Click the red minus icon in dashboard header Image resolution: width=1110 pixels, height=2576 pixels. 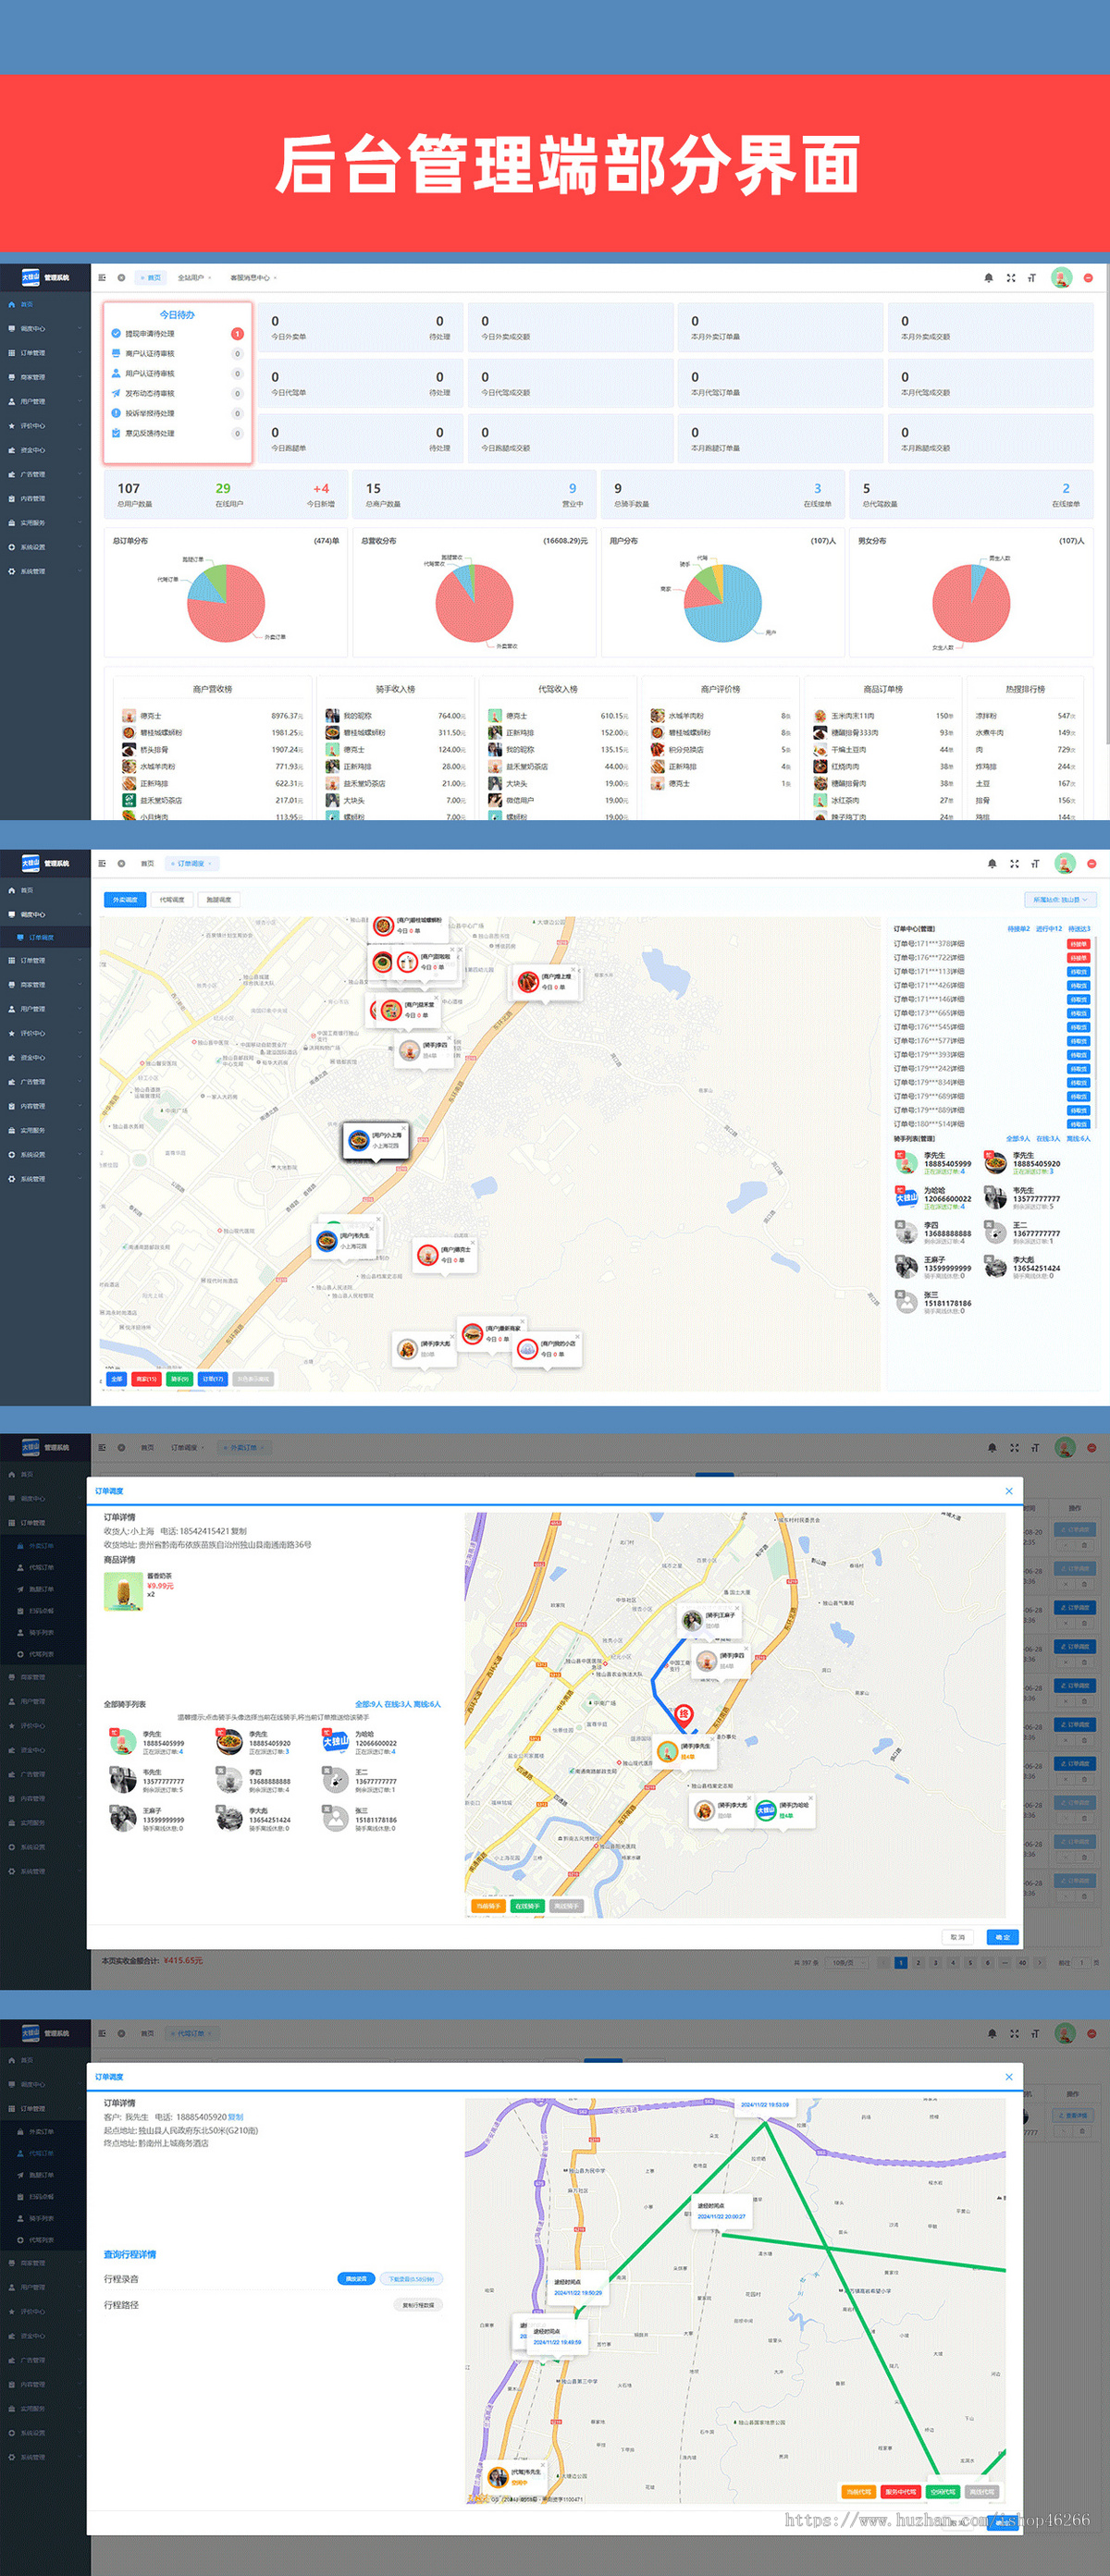(x=1088, y=278)
